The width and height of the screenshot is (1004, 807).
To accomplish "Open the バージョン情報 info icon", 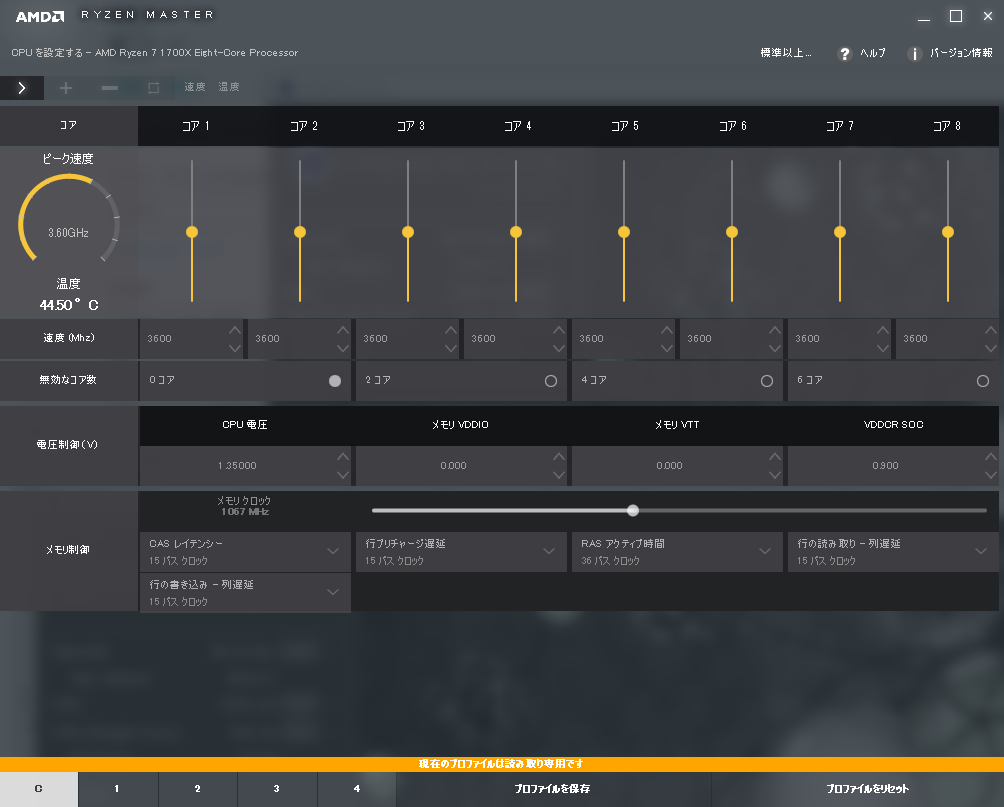I will click(914, 54).
